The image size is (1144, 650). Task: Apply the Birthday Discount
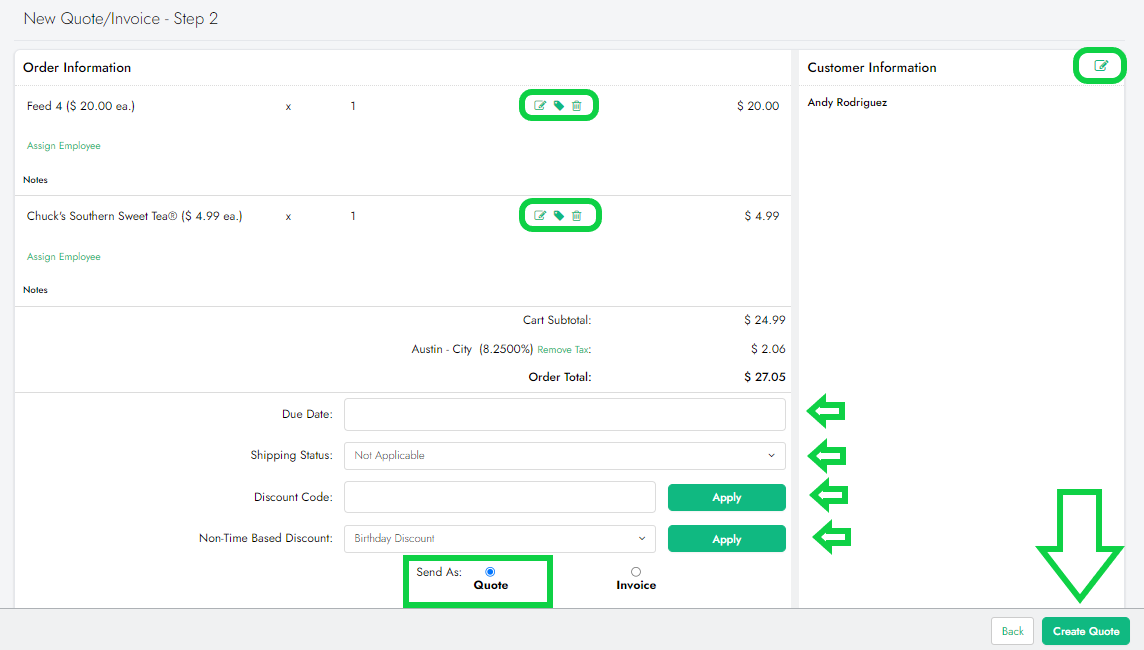tap(726, 539)
